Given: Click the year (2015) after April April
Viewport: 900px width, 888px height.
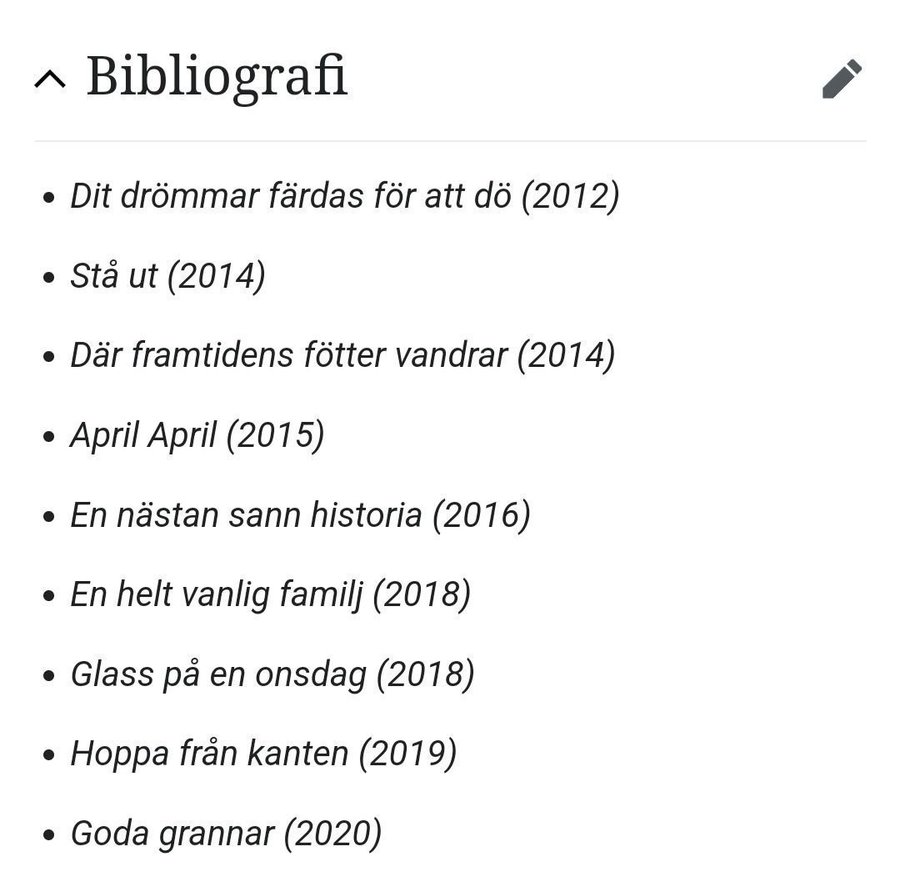Looking at the screenshot, I should tap(275, 436).
